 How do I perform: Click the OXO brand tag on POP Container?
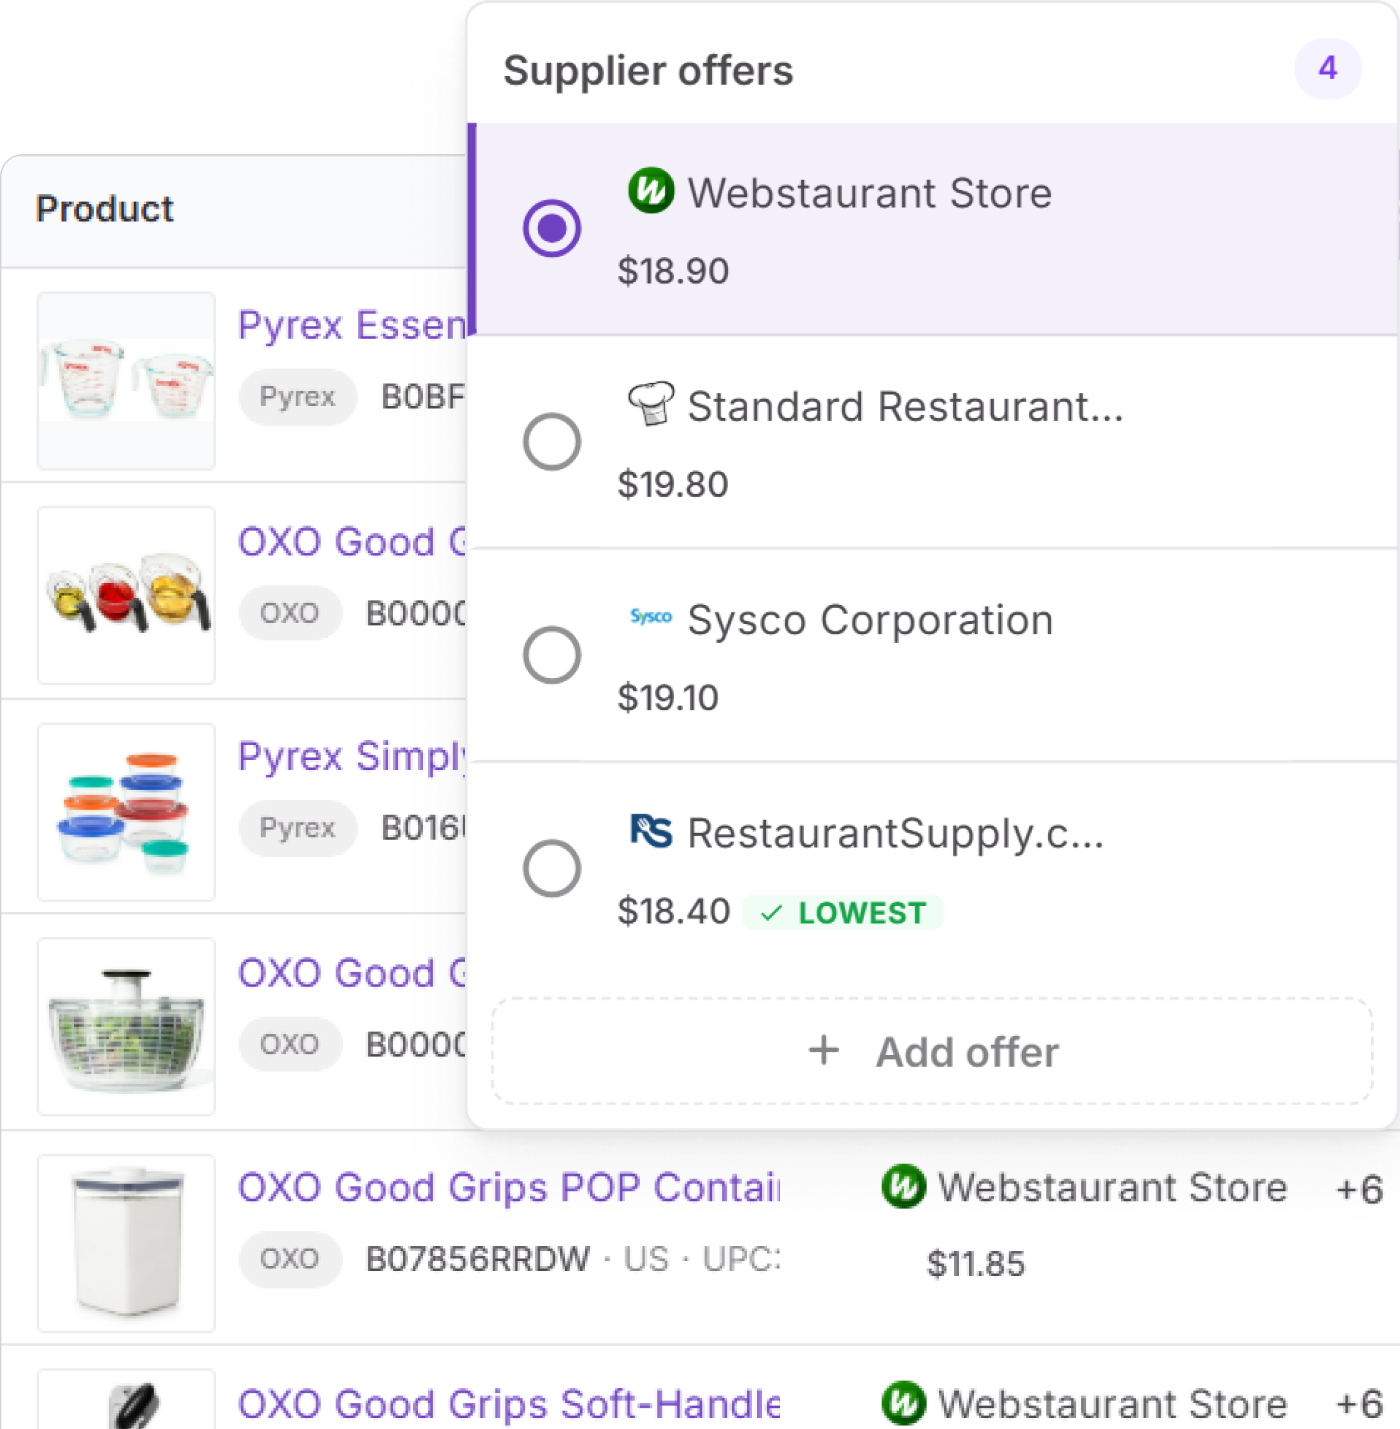[x=289, y=1259]
